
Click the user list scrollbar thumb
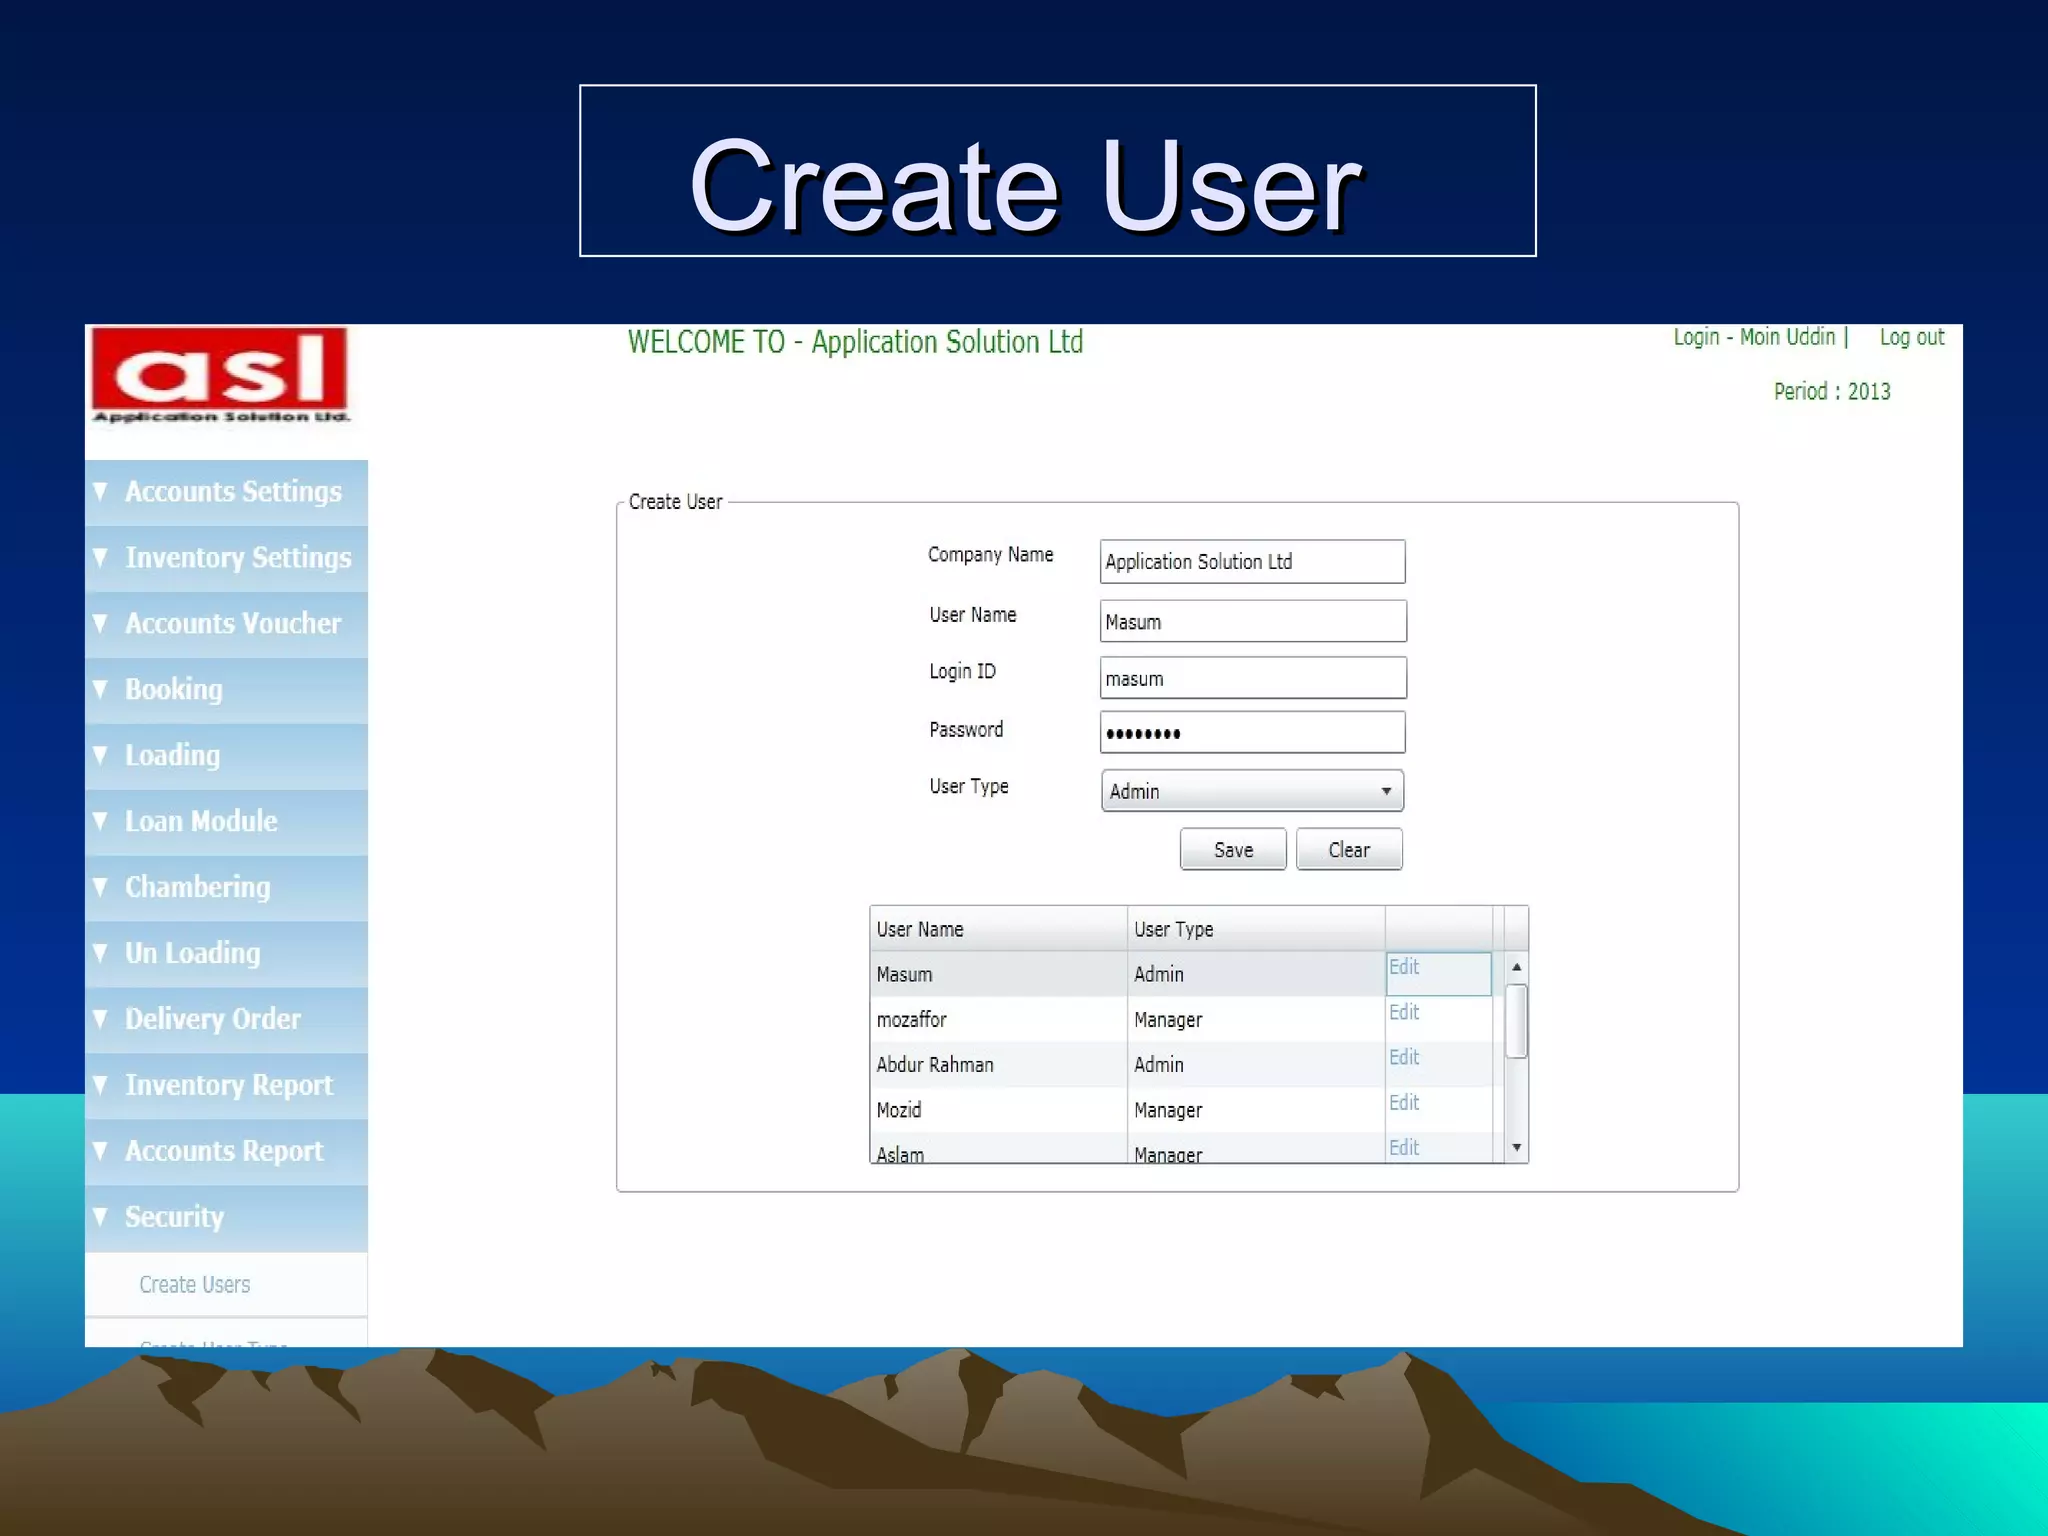[1517, 1021]
